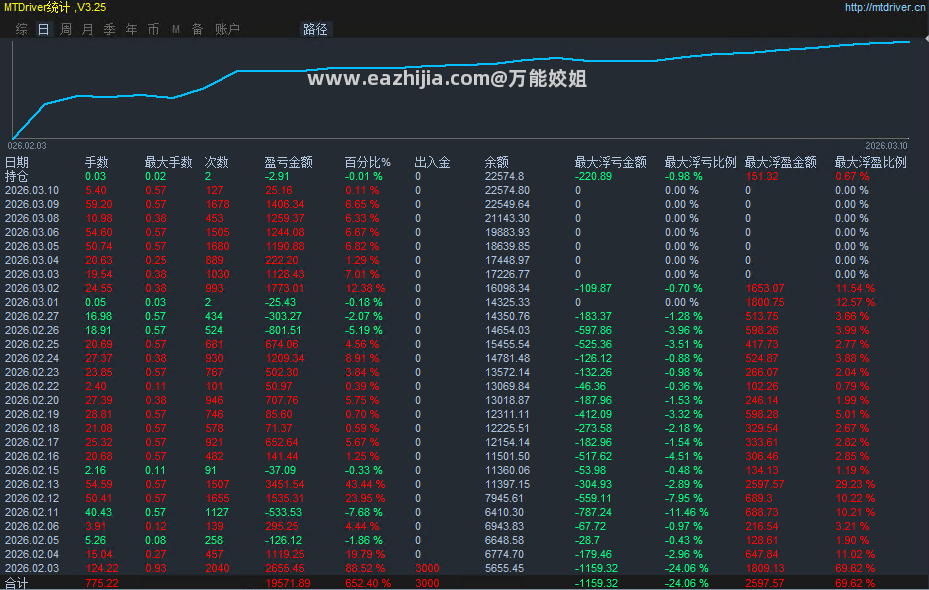Click profit value 3451.54

click(x=285, y=485)
